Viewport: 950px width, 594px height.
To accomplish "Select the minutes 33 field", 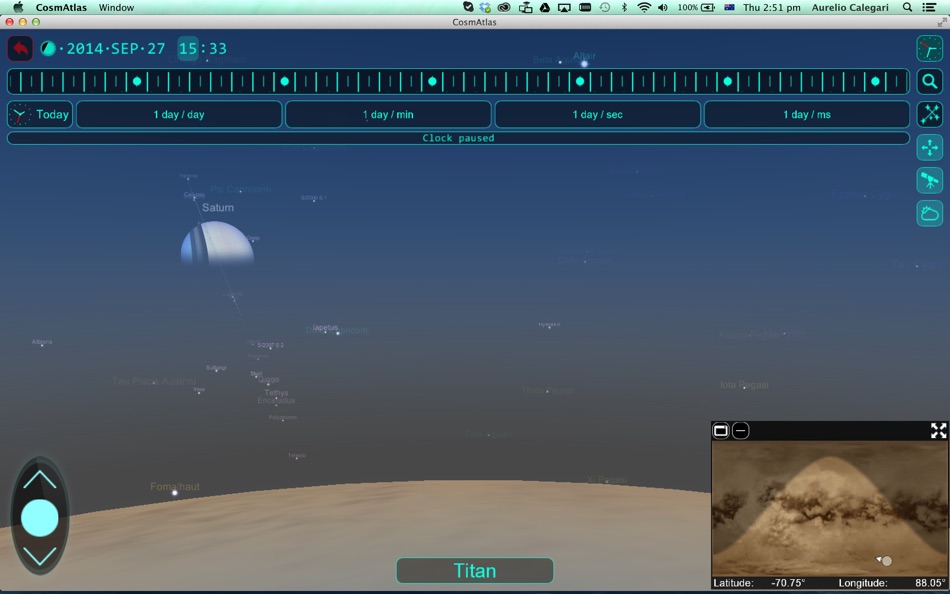I will point(217,48).
